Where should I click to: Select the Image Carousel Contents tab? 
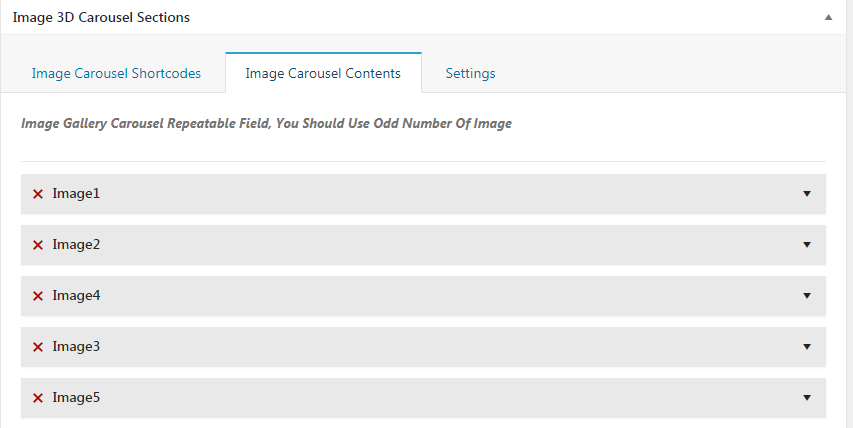tap(323, 73)
